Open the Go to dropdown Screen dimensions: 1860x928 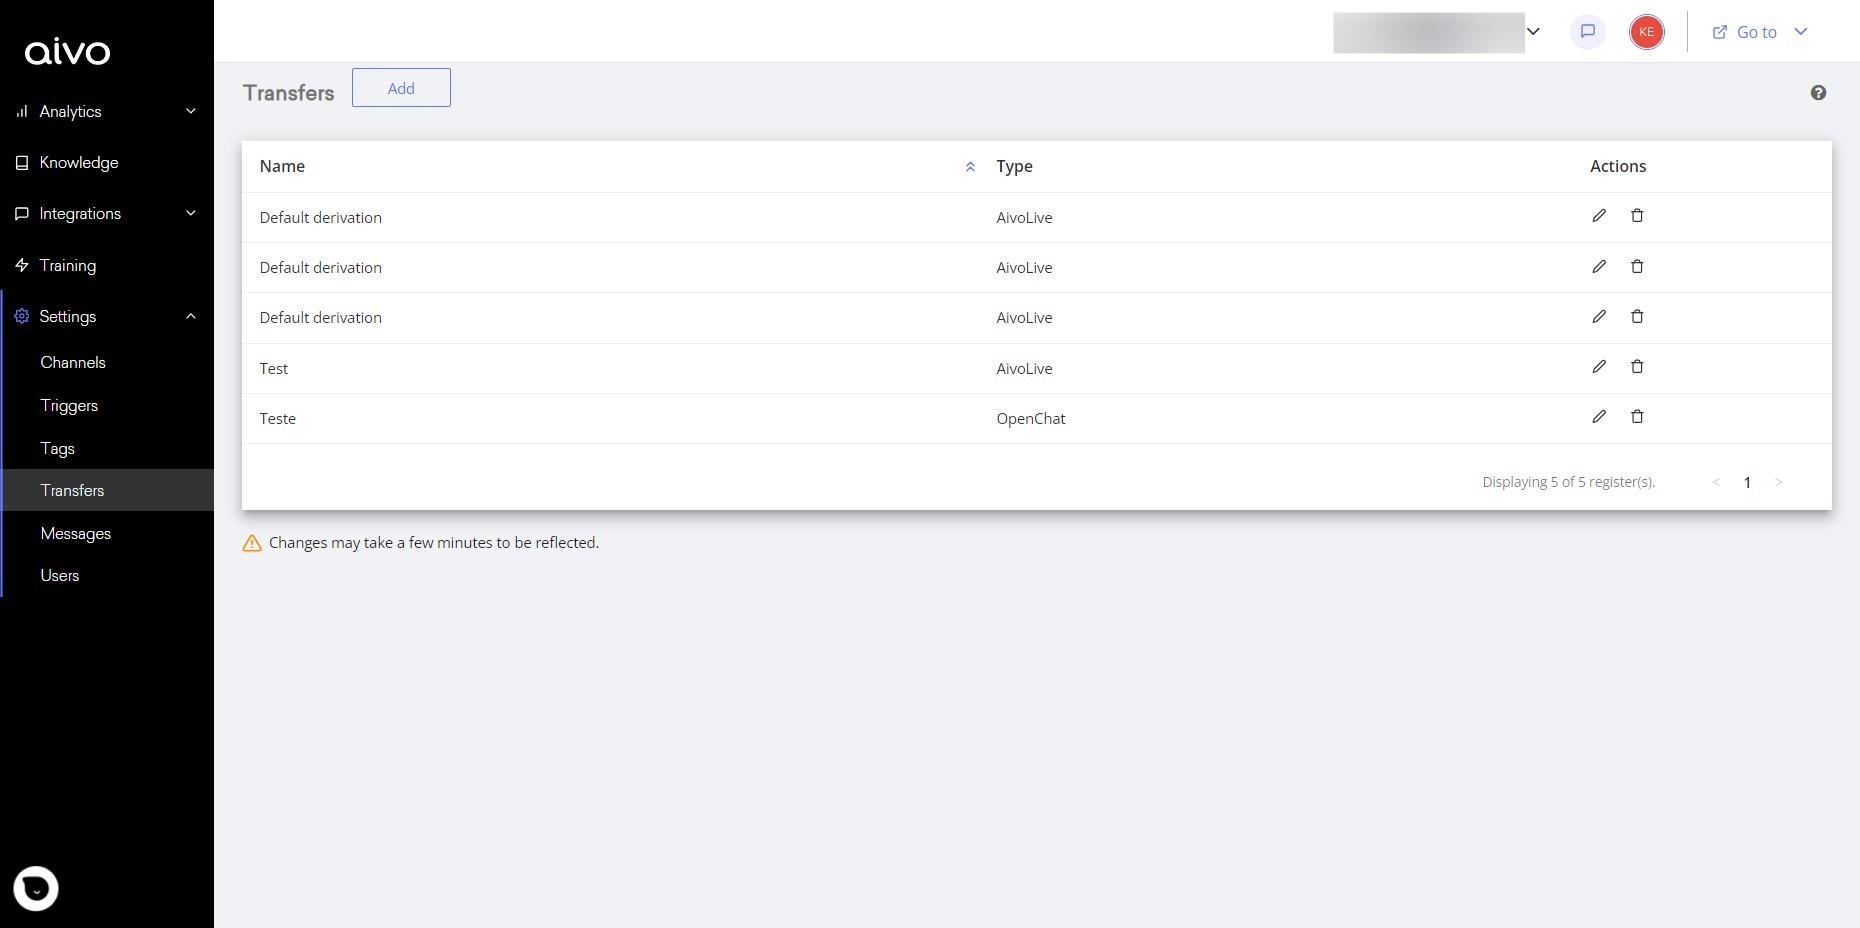(1760, 32)
